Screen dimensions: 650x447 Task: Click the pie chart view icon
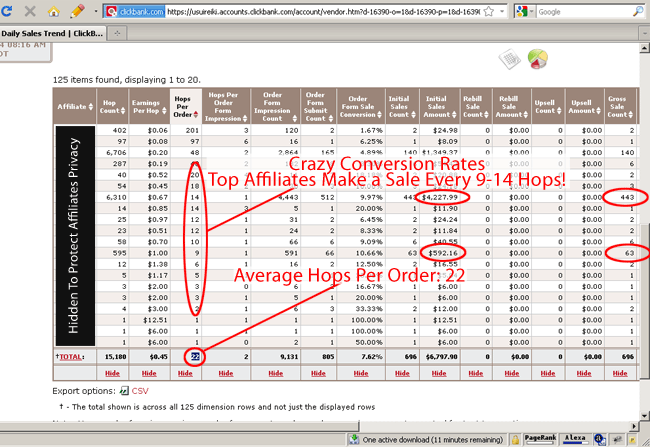pyautogui.click(x=536, y=60)
